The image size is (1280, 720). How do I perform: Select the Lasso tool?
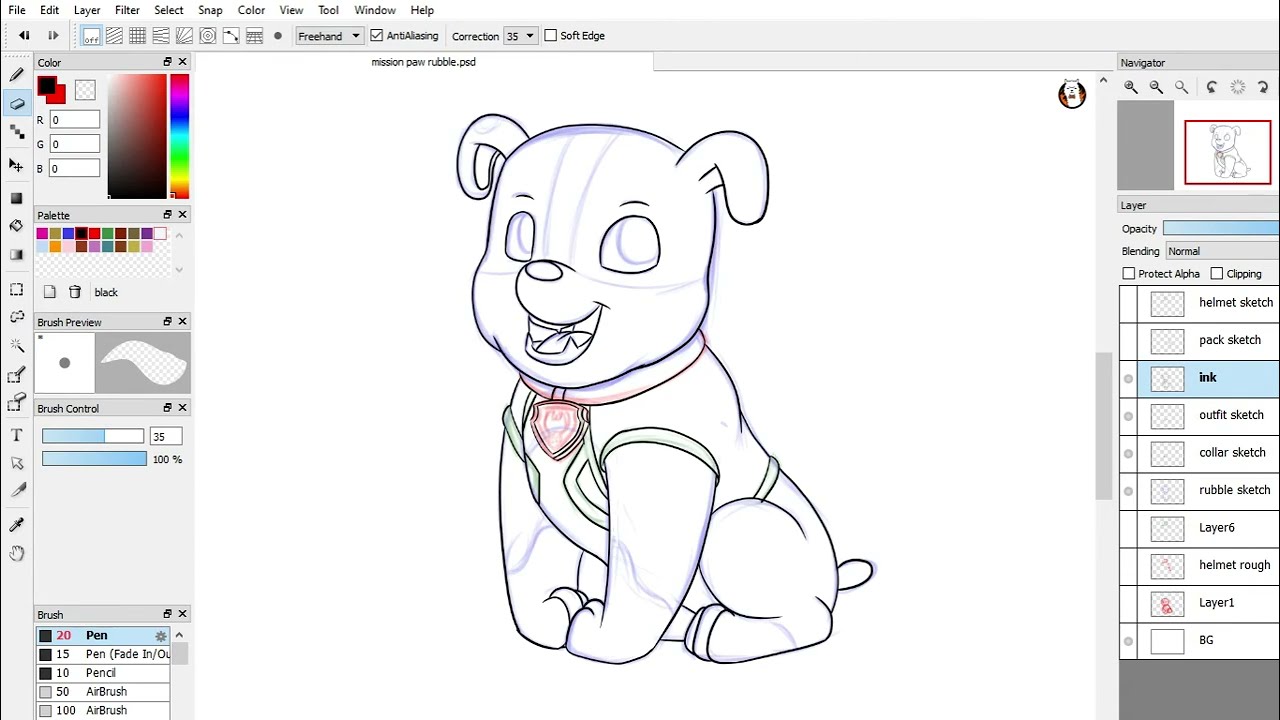pos(16,317)
